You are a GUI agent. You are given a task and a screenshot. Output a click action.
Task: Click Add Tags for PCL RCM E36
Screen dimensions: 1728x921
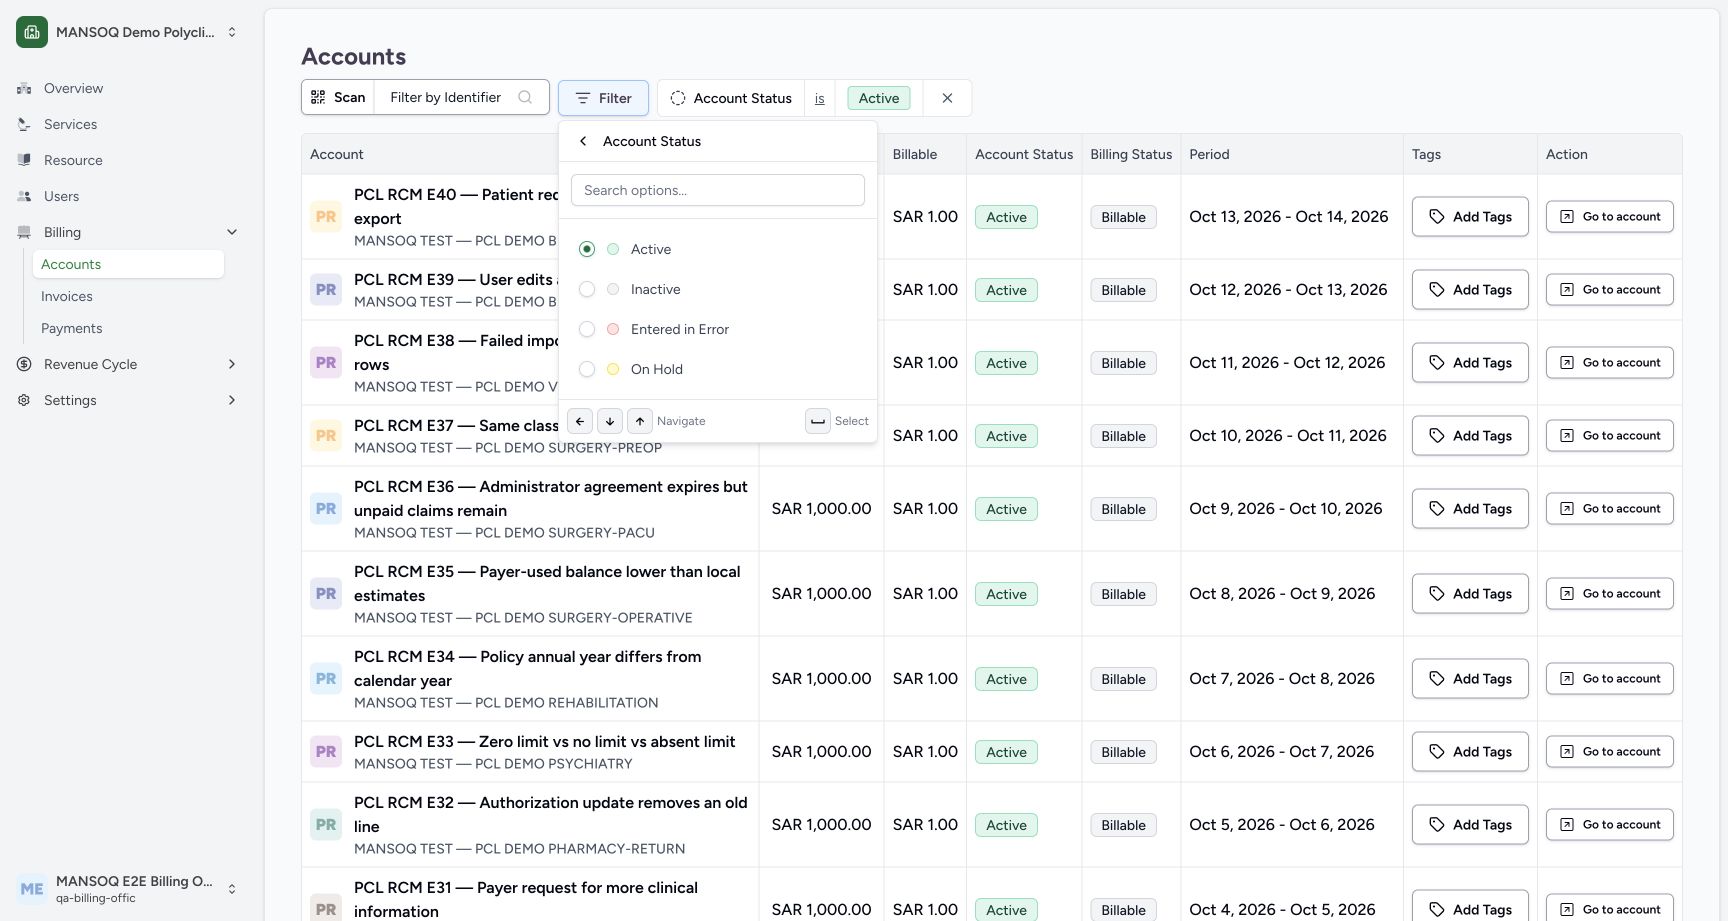click(1470, 509)
